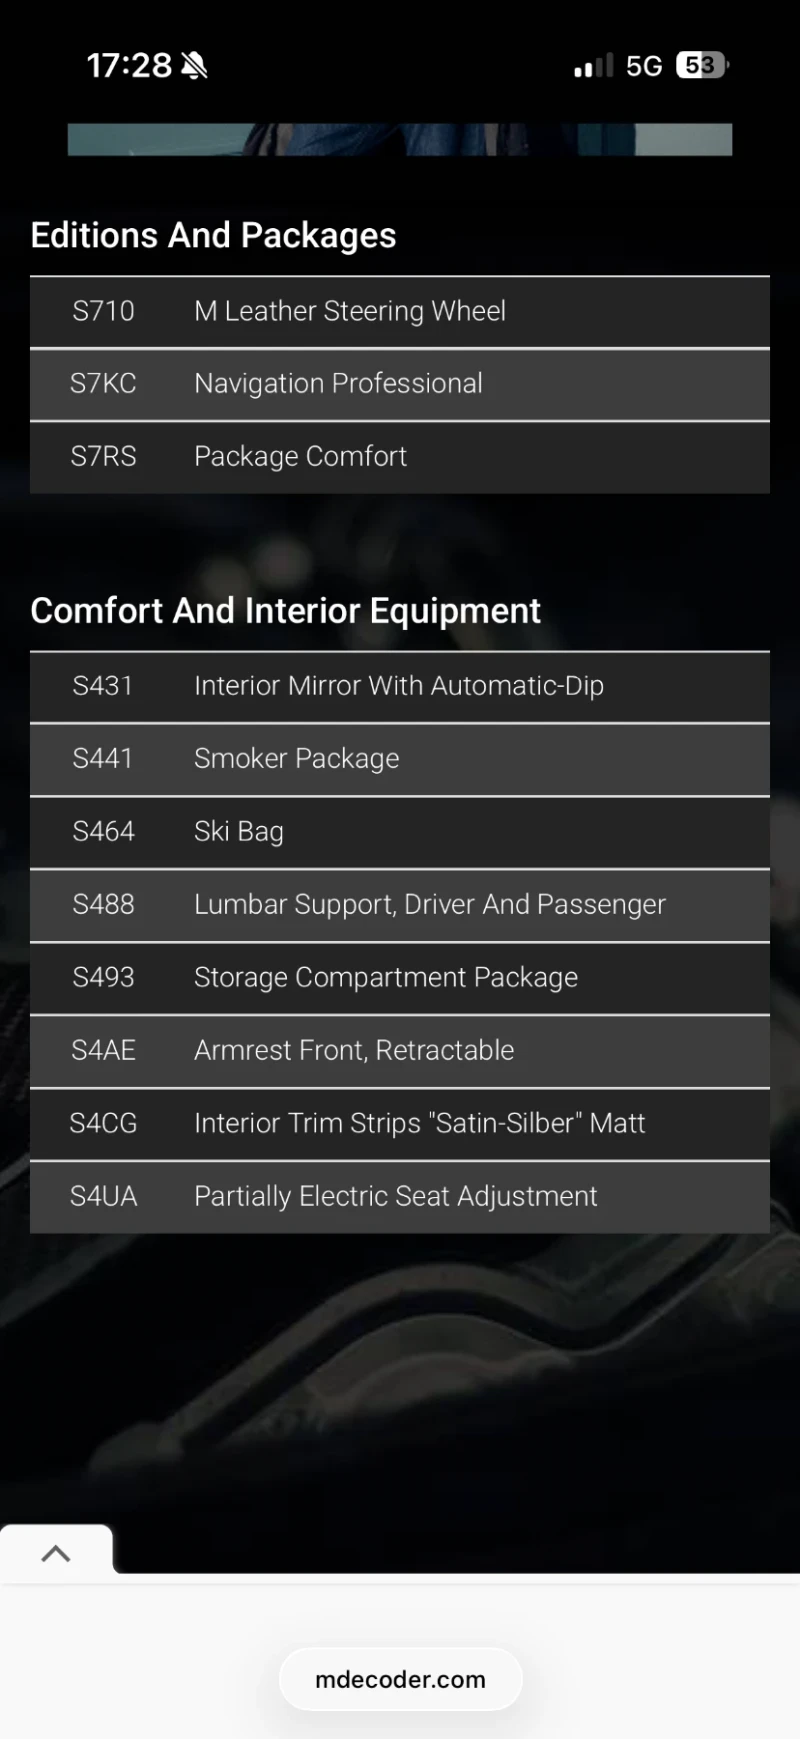Select Armrest Front, Retractable entry

400,1051
